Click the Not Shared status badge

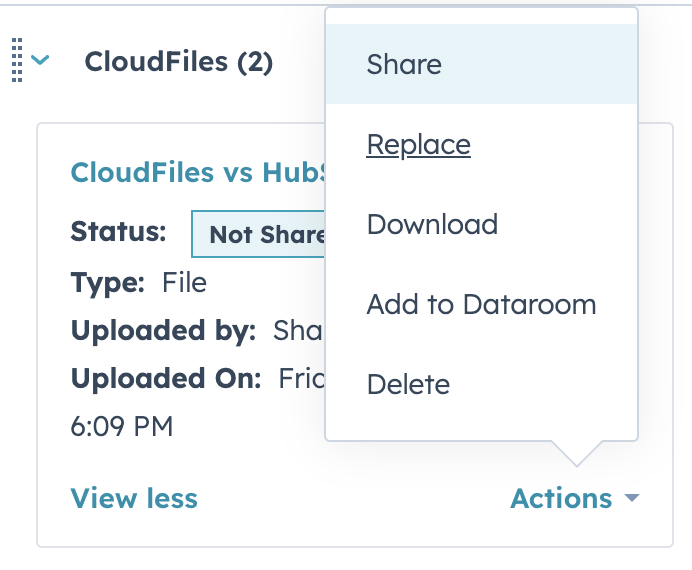258,234
